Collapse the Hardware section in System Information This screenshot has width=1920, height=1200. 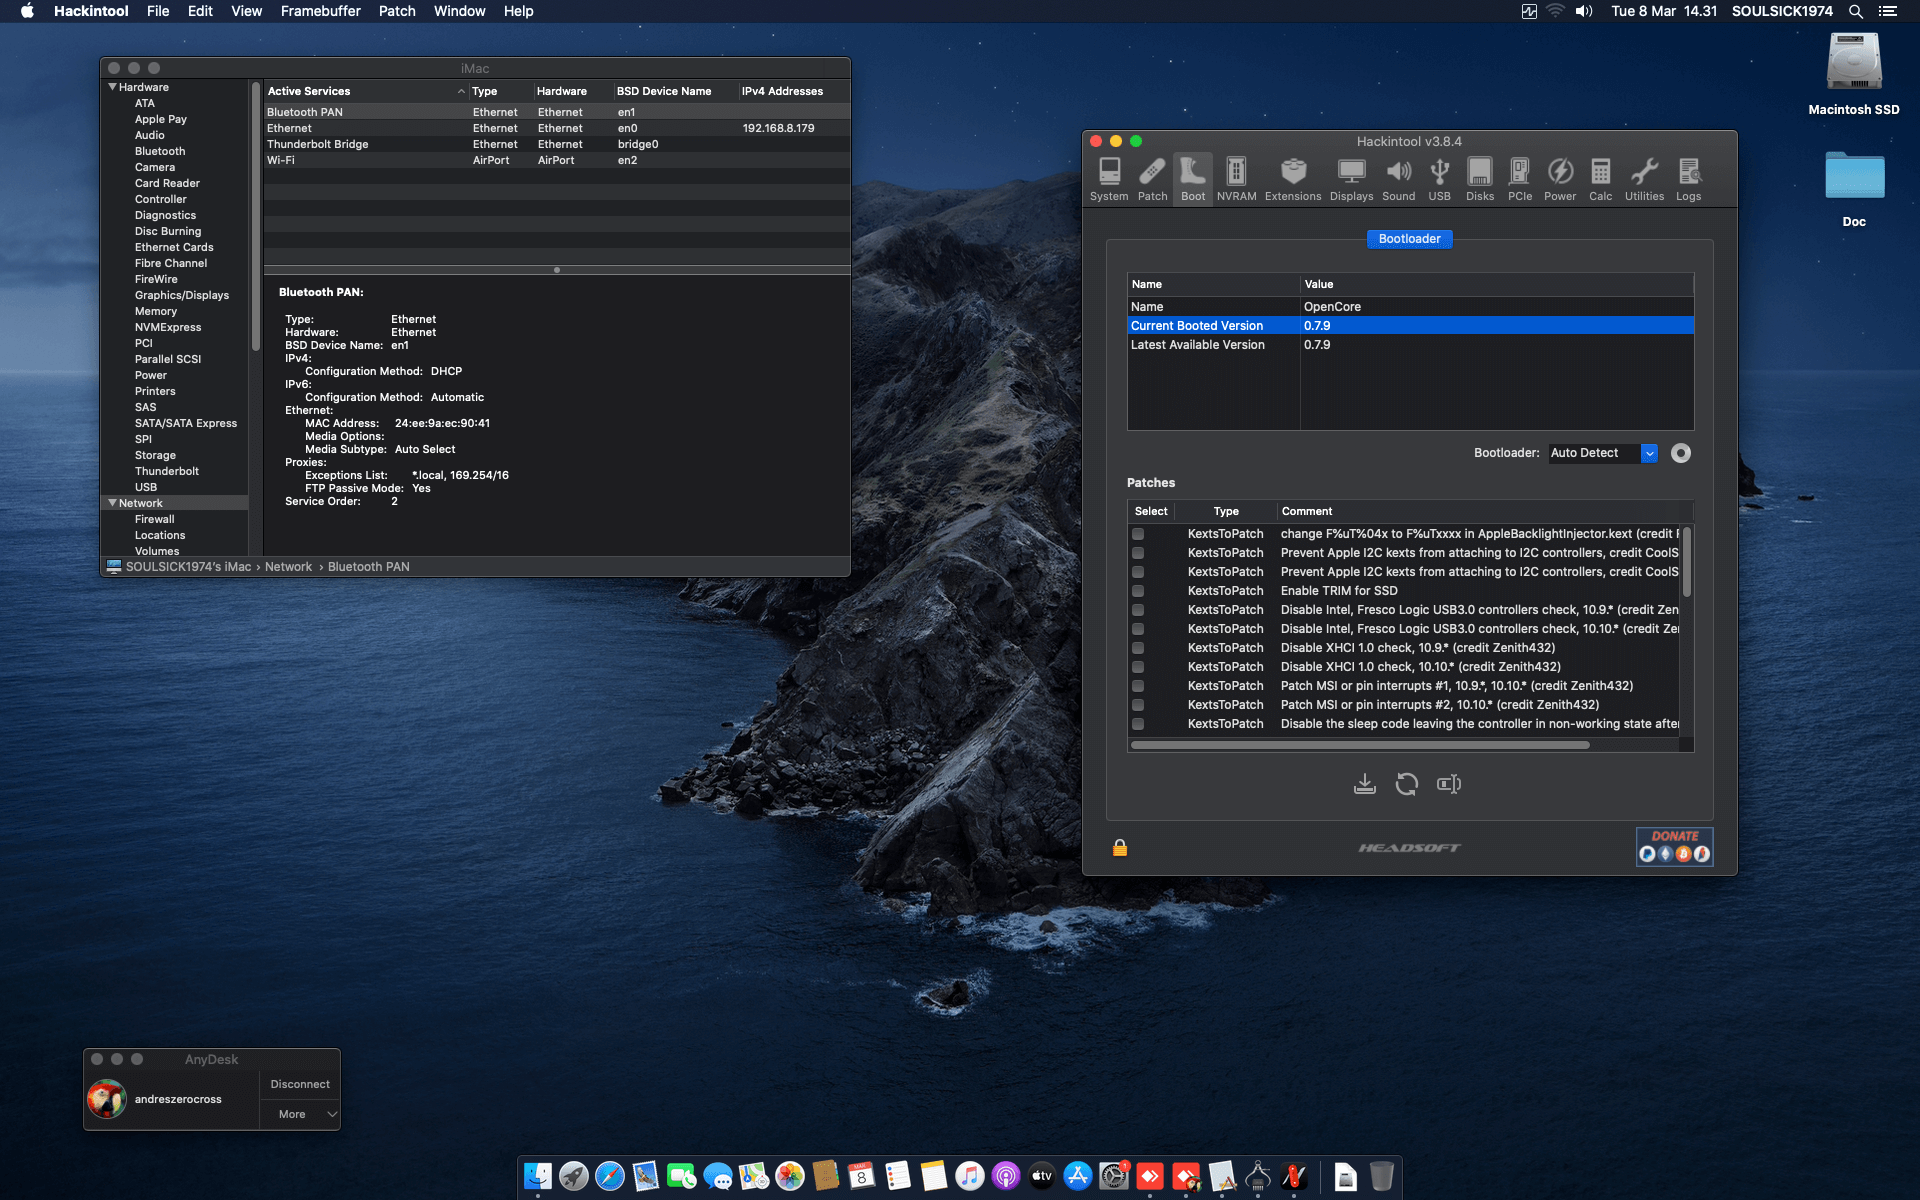click(x=112, y=87)
